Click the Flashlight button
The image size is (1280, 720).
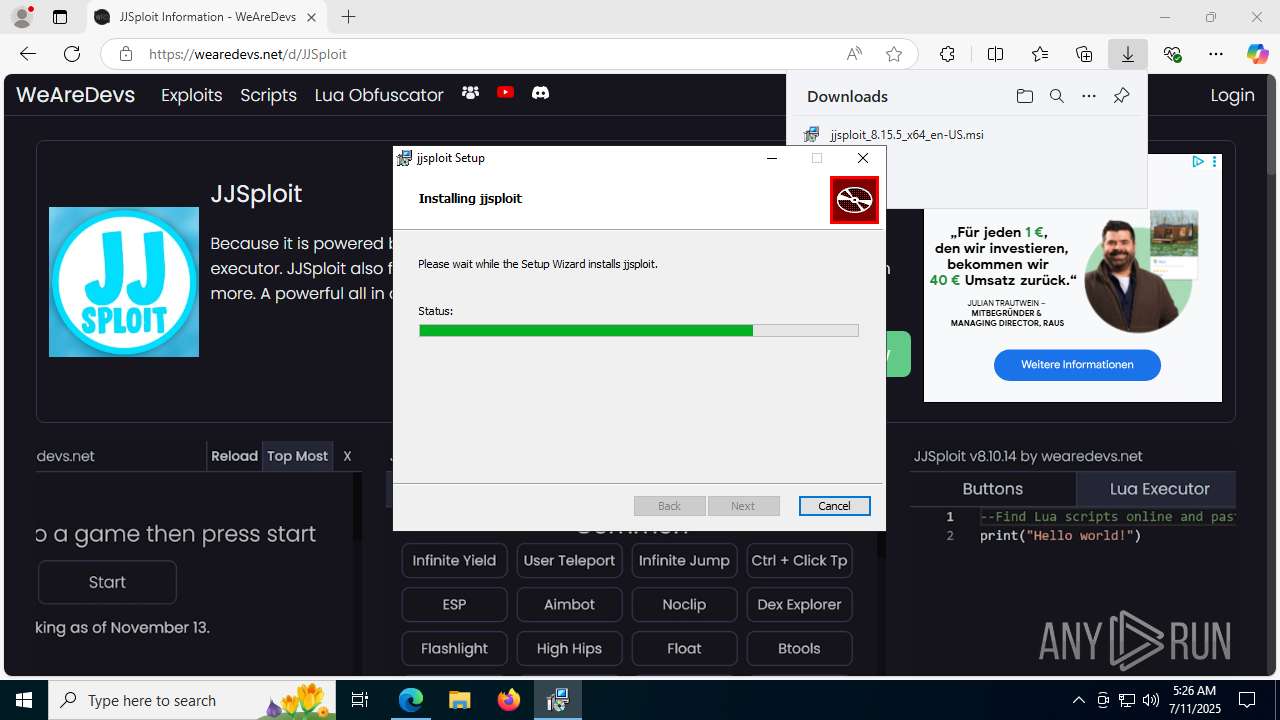point(454,648)
